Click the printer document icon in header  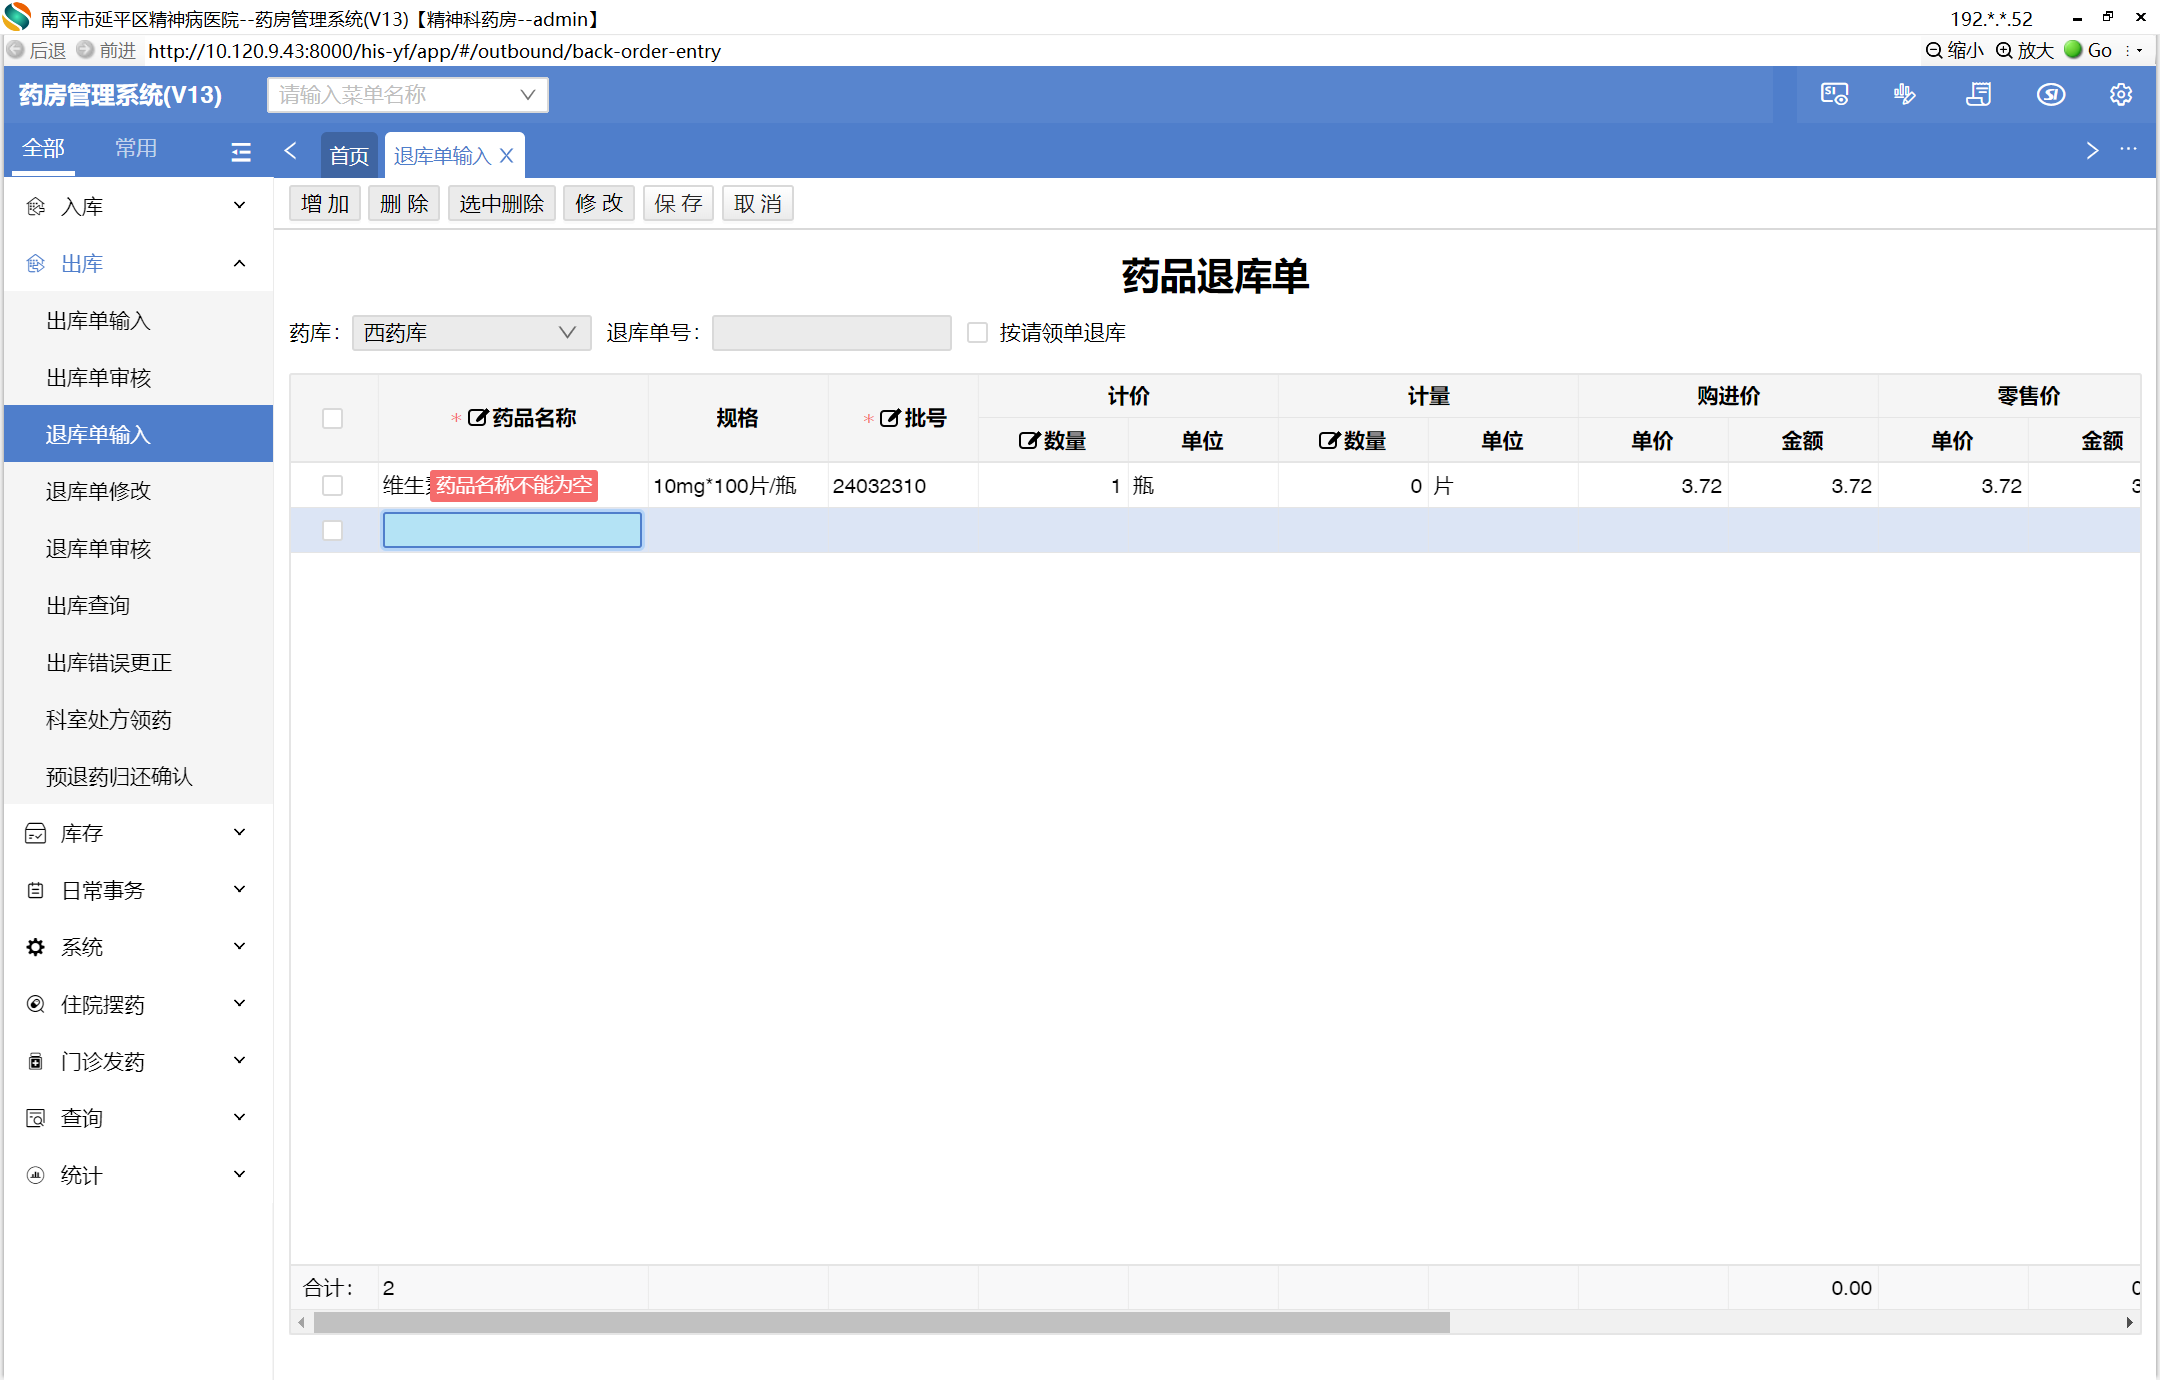pyautogui.click(x=1978, y=95)
